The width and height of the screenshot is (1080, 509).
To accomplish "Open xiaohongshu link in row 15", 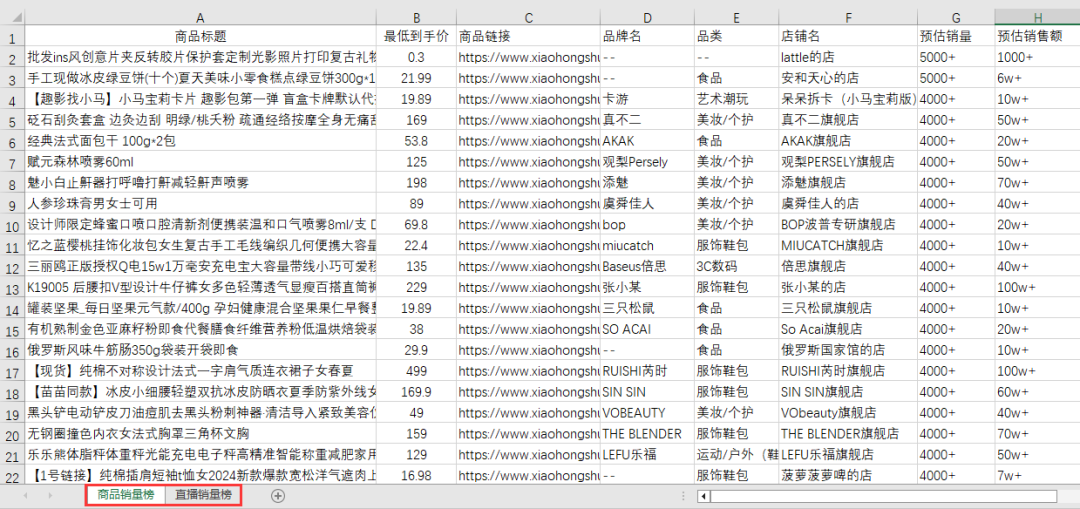I will tap(528, 329).
